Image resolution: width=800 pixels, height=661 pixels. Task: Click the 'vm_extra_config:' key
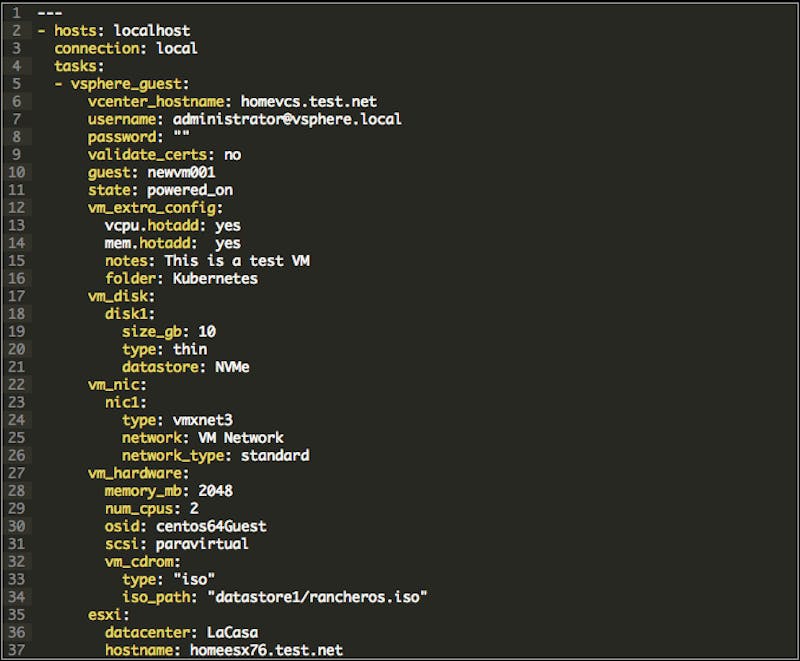pos(155,208)
